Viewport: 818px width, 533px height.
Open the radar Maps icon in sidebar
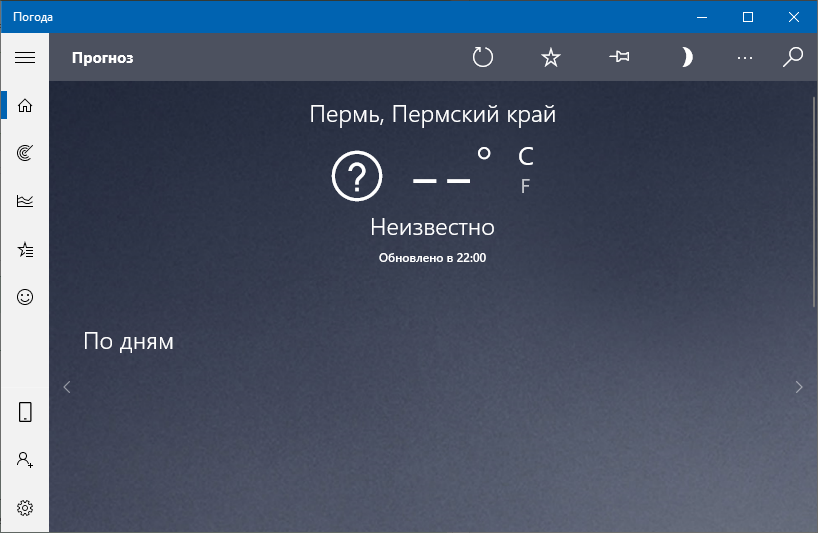25,153
